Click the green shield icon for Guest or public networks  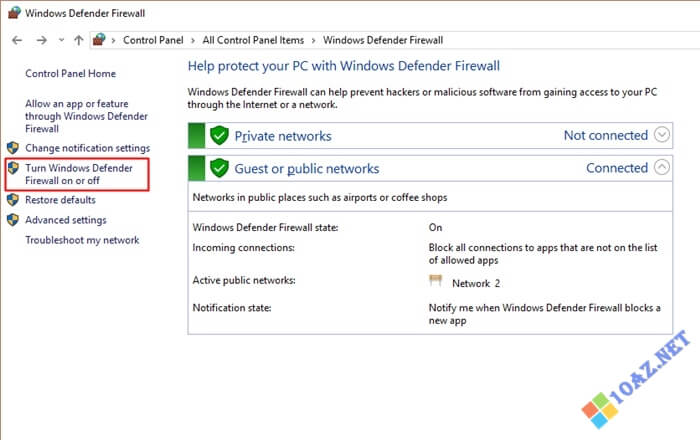tap(219, 168)
